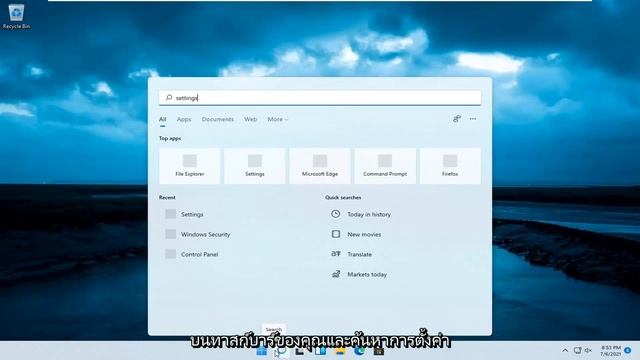
Task: Click the magnifier icon in search box
Action: [x=169, y=98]
